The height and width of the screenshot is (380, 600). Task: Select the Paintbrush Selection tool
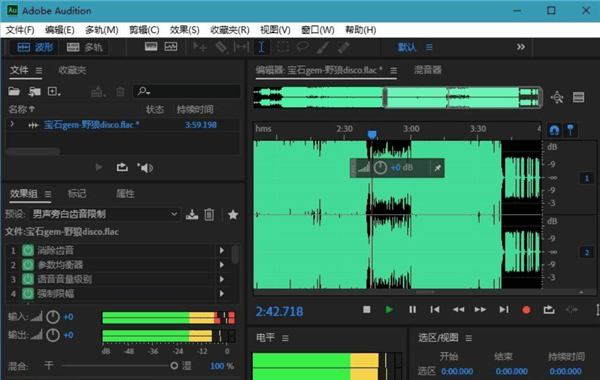[x=323, y=47]
